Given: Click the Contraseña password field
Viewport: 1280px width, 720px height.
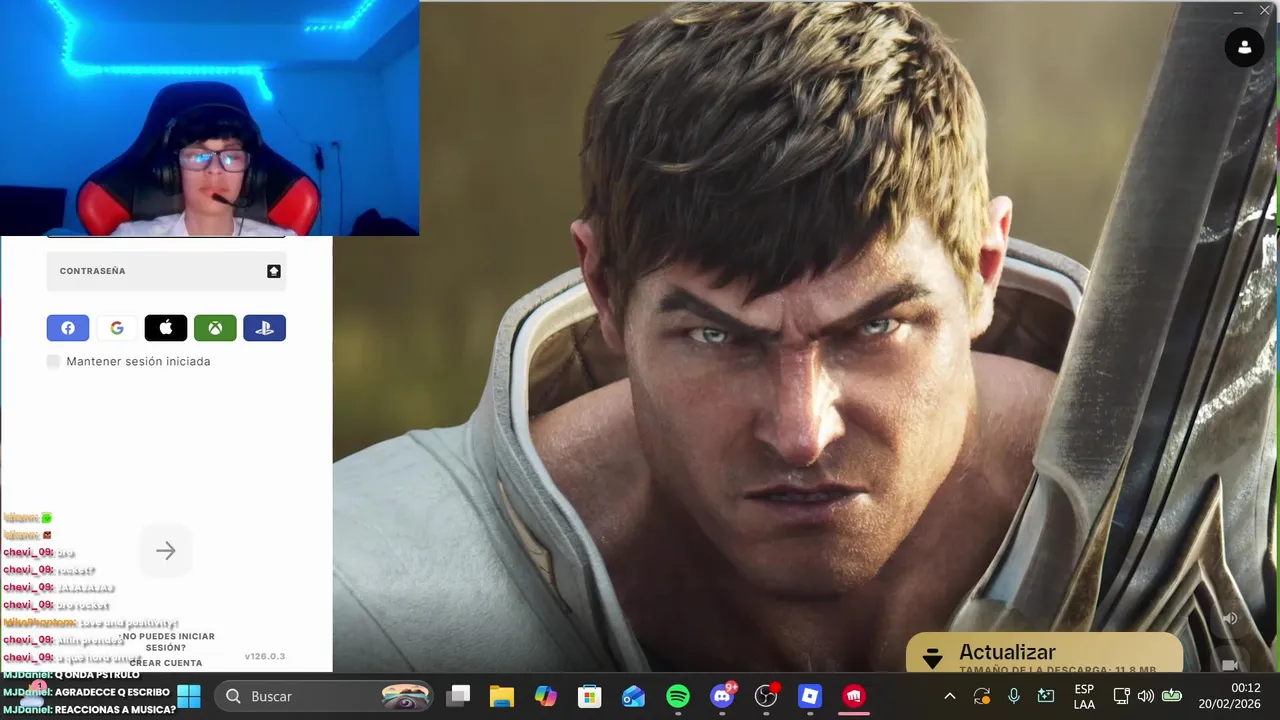Looking at the screenshot, I should pos(166,271).
